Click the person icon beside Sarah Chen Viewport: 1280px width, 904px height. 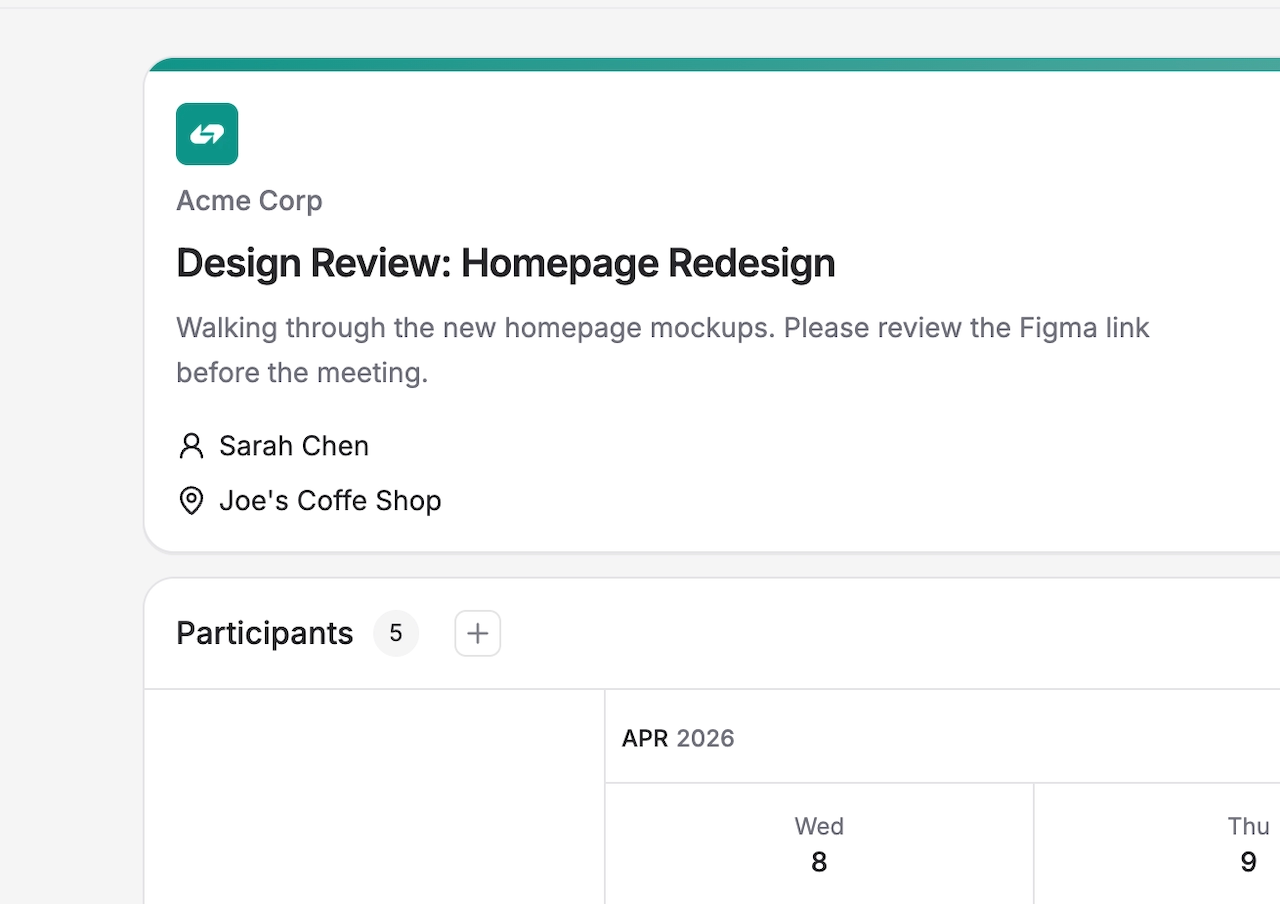pos(191,446)
